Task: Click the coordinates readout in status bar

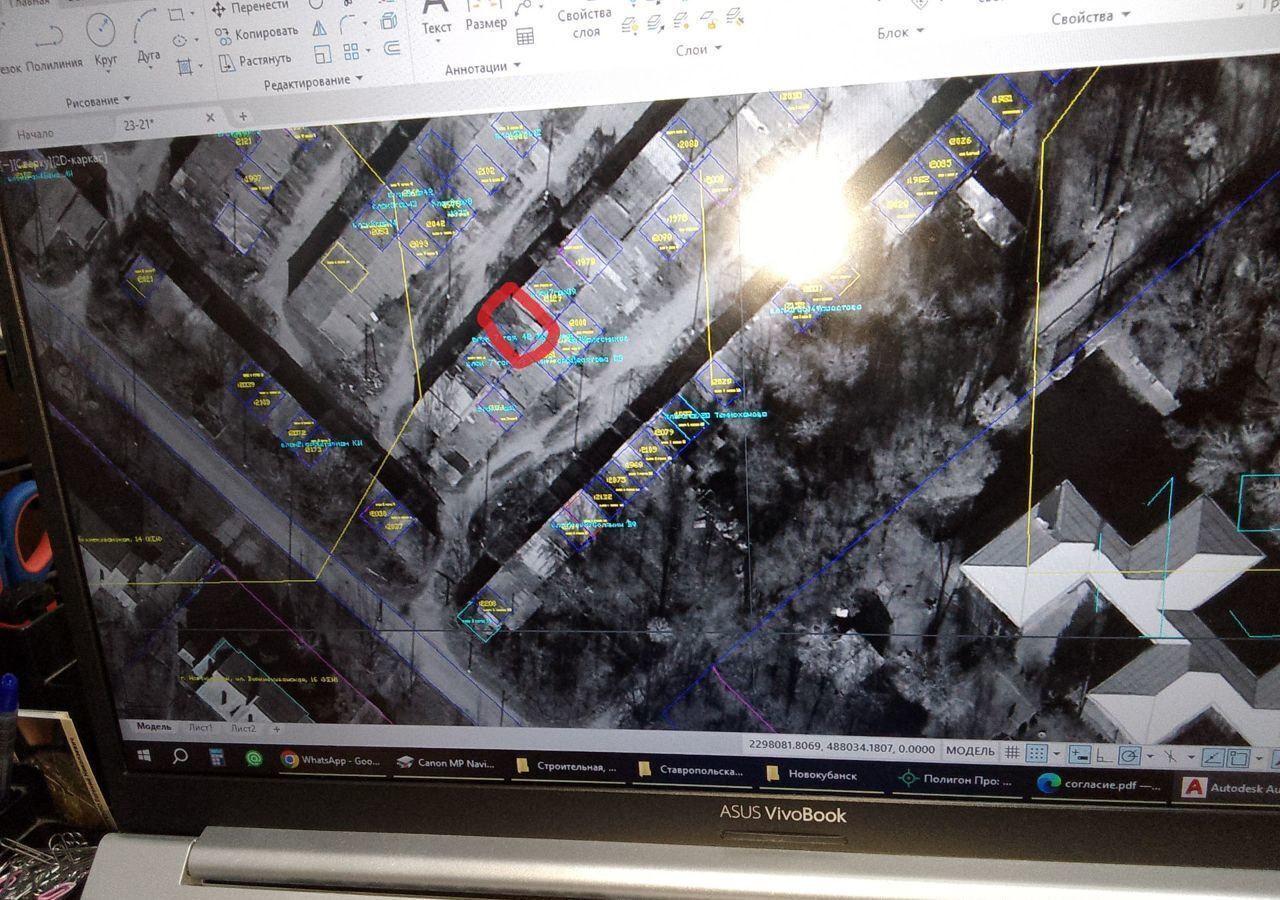Action: click(x=841, y=747)
